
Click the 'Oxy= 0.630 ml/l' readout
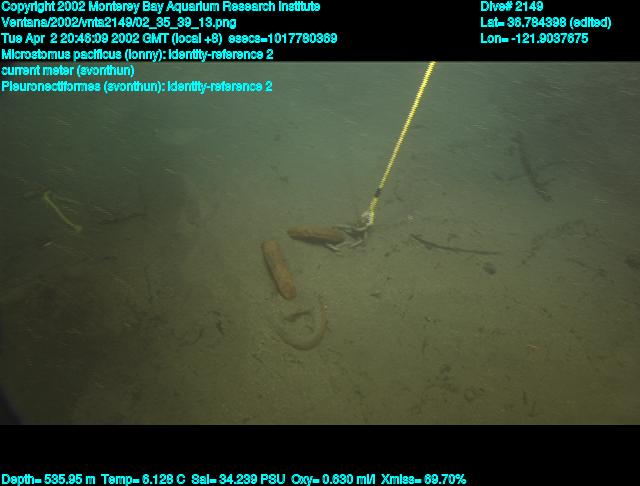[x=333, y=479]
